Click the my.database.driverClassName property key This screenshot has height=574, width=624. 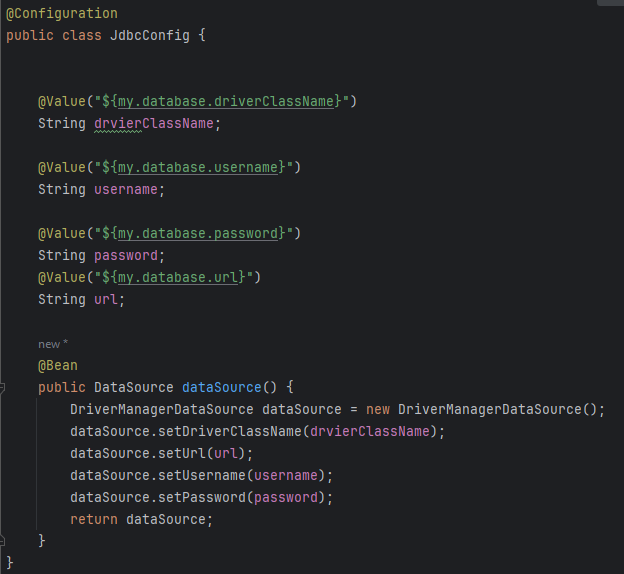[x=226, y=102]
